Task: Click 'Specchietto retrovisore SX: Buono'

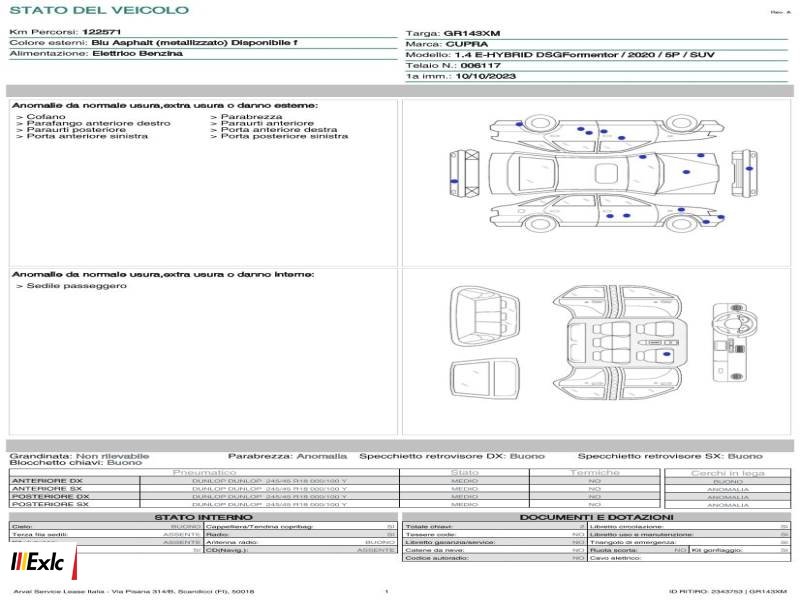Action: click(670, 456)
